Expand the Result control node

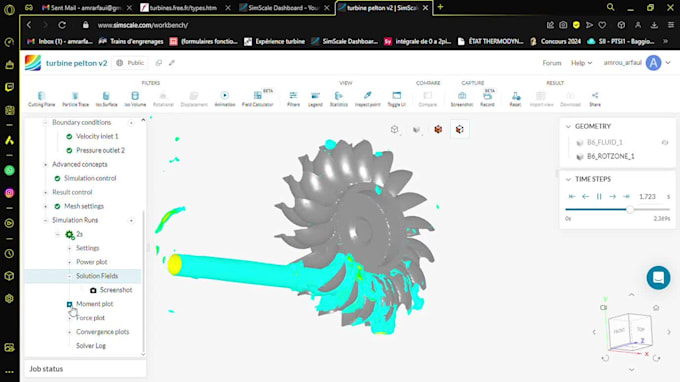coord(45,193)
